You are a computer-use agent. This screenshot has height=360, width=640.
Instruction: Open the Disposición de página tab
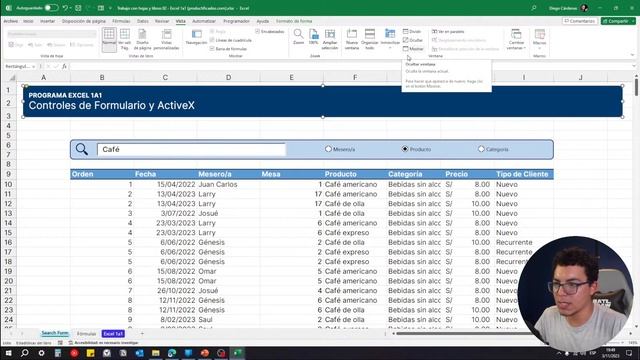coord(84,21)
